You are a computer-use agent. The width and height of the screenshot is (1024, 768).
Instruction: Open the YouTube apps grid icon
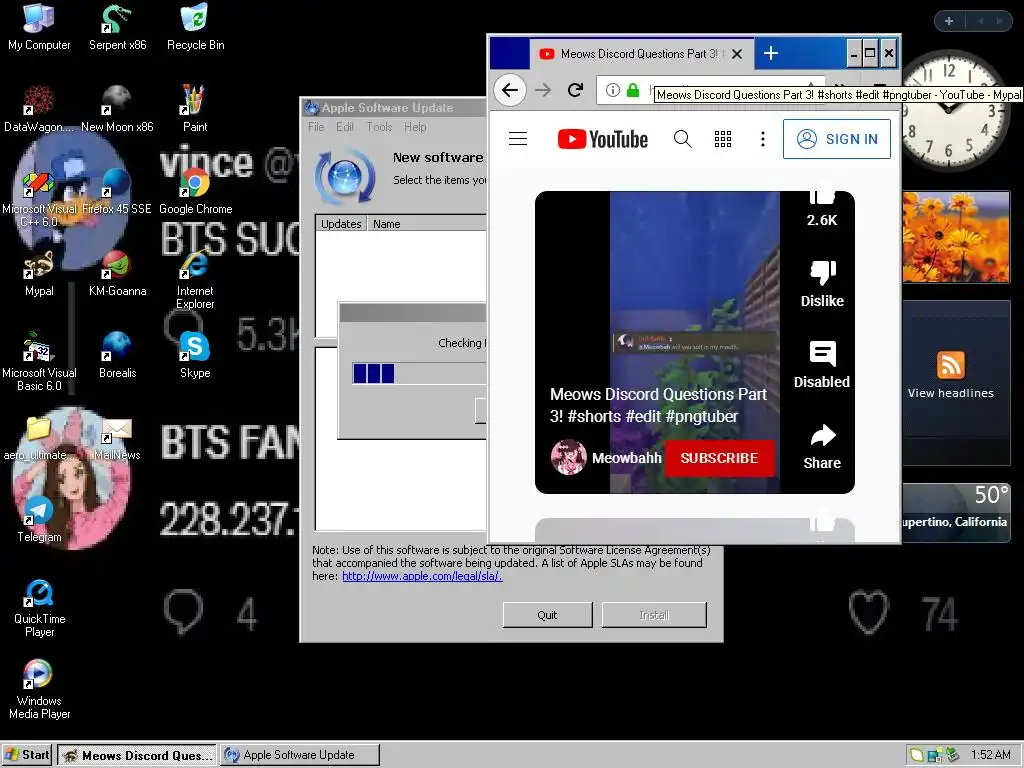point(722,138)
